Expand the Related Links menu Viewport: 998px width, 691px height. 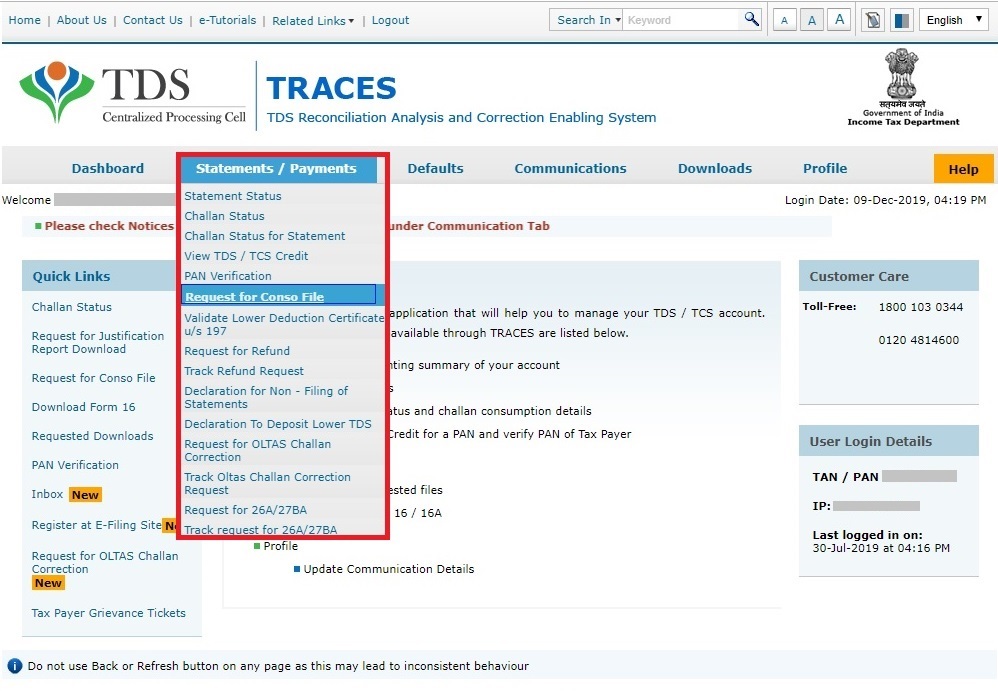click(313, 21)
